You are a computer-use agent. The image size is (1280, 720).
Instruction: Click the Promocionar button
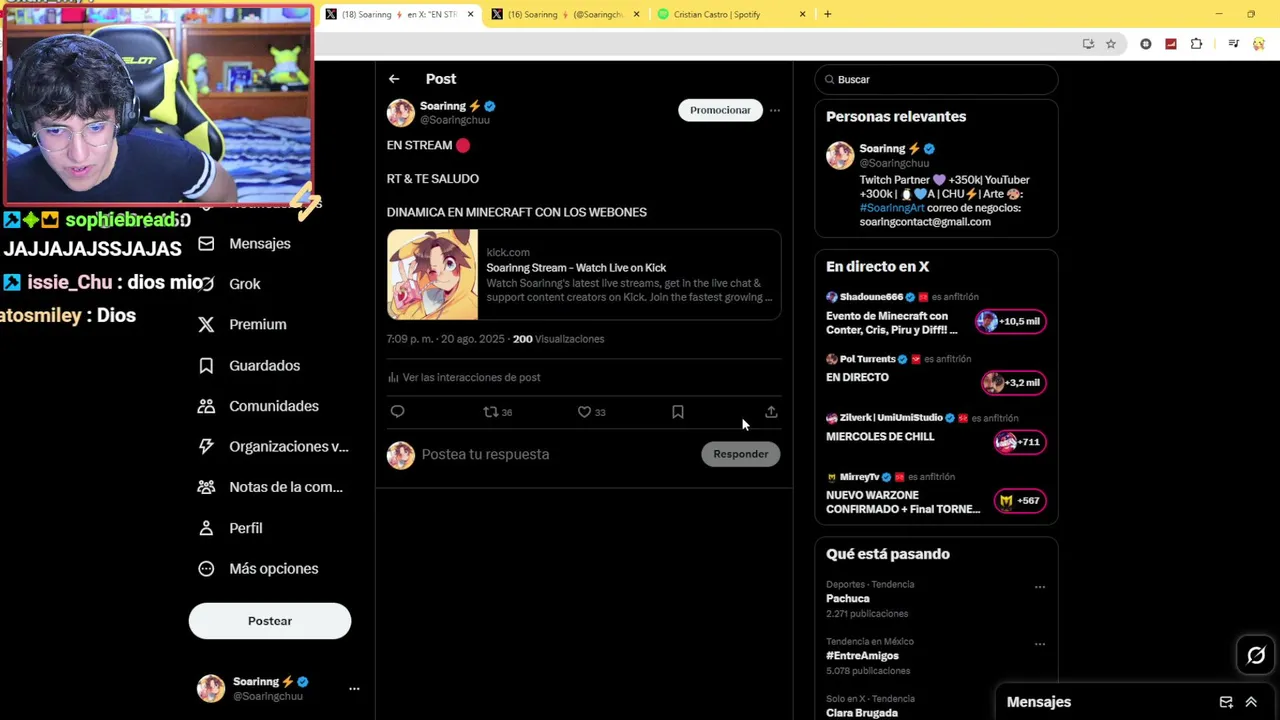pos(720,110)
